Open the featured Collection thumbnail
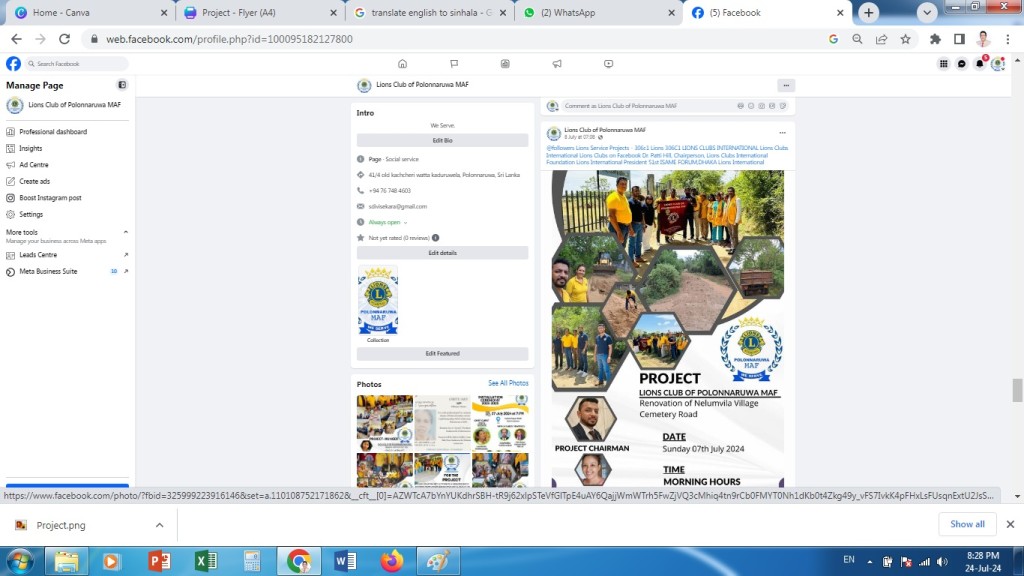1024x576 pixels. point(377,300)
